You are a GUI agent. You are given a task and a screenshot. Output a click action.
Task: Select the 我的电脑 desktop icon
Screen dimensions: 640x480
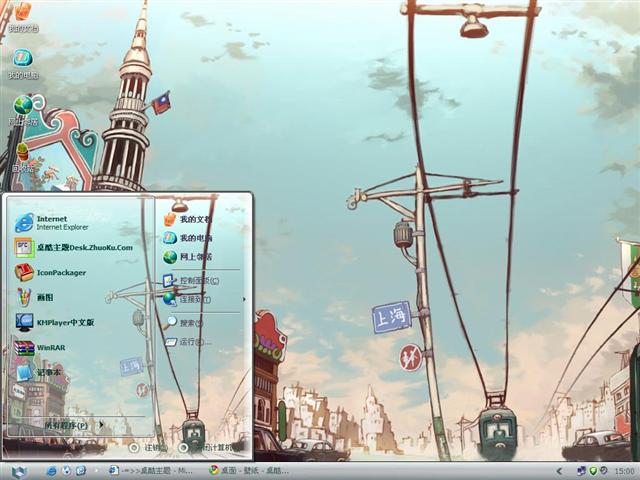pyautogui.click(x=23, y=64)
